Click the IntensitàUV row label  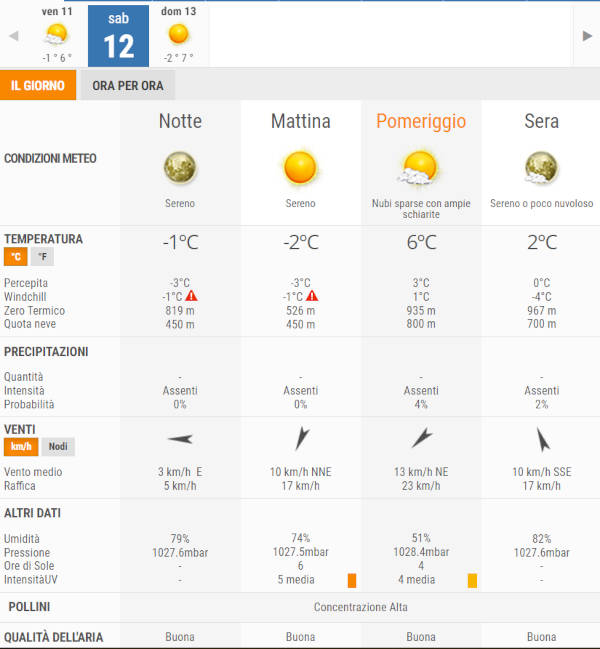[31, 579]
